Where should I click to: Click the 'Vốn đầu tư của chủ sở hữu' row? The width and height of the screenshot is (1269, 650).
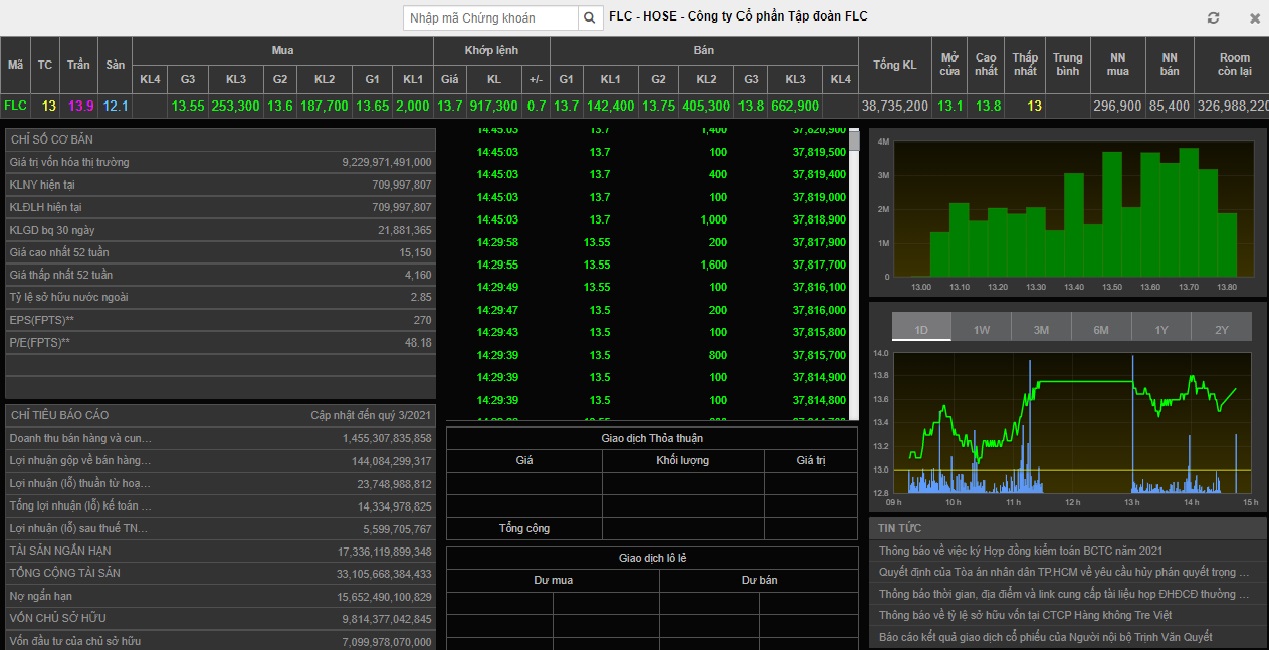click(x=221, y=641)
